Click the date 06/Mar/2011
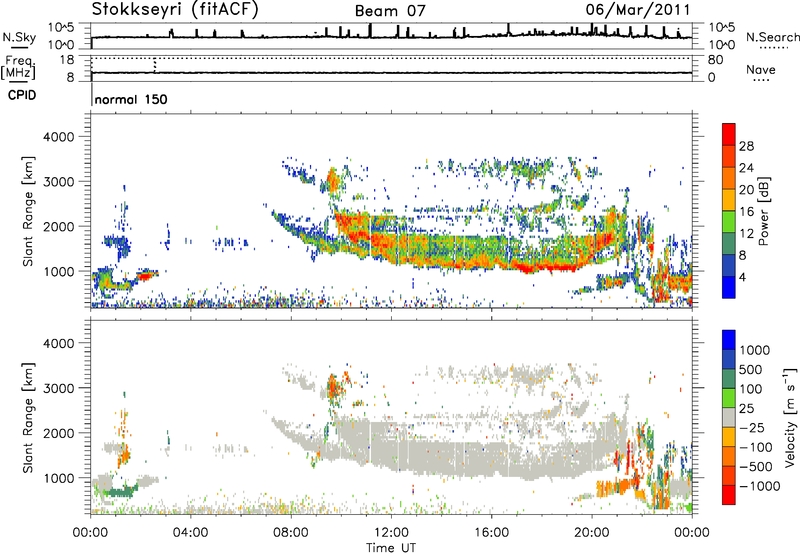The image size is (800, 554). pos(638,10)
